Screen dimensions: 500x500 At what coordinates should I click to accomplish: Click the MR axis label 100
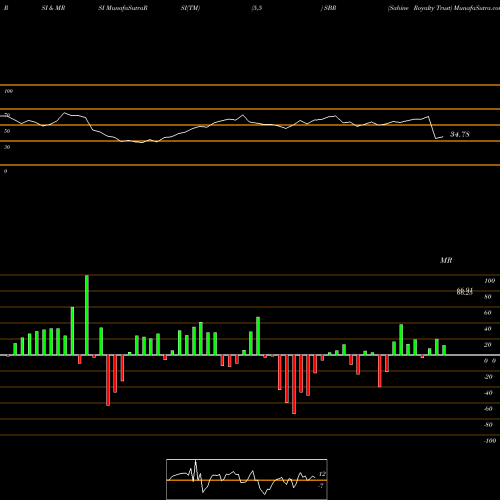[x=489, y=281]
